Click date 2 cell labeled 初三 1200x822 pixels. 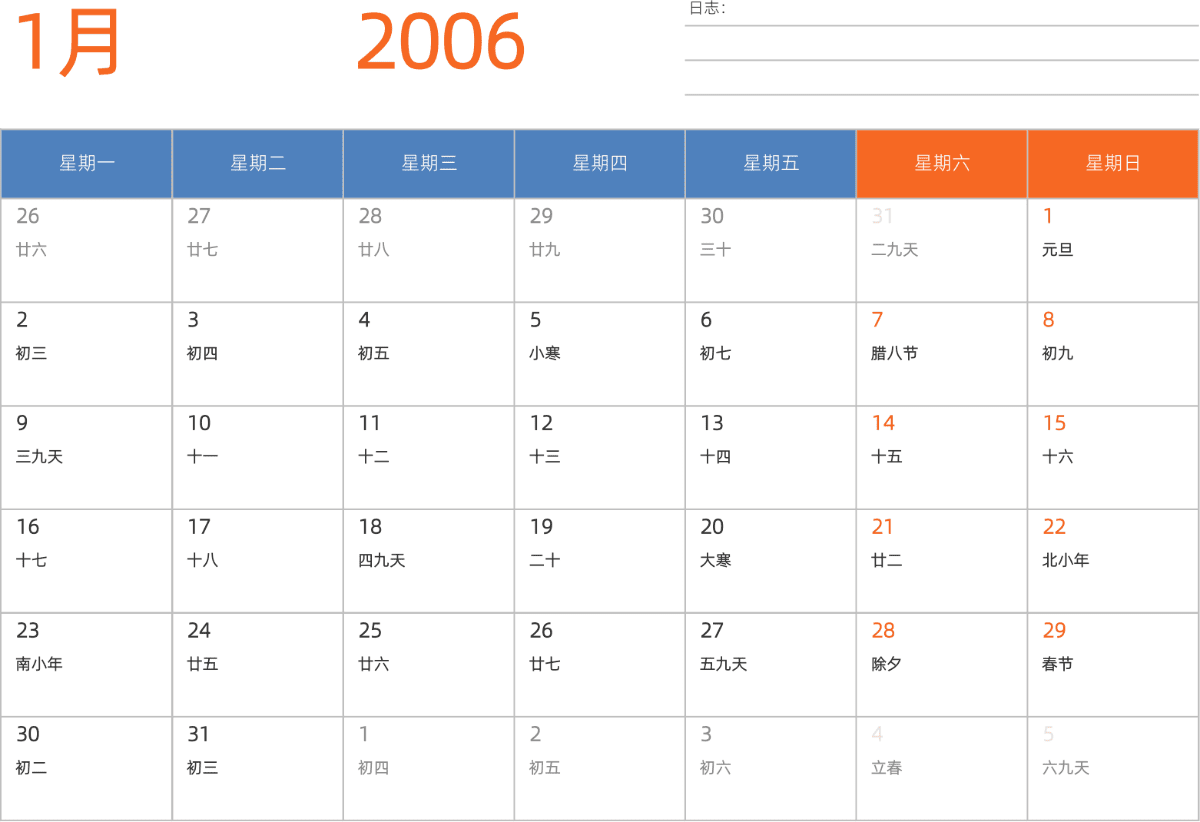[x=87, y=354]
